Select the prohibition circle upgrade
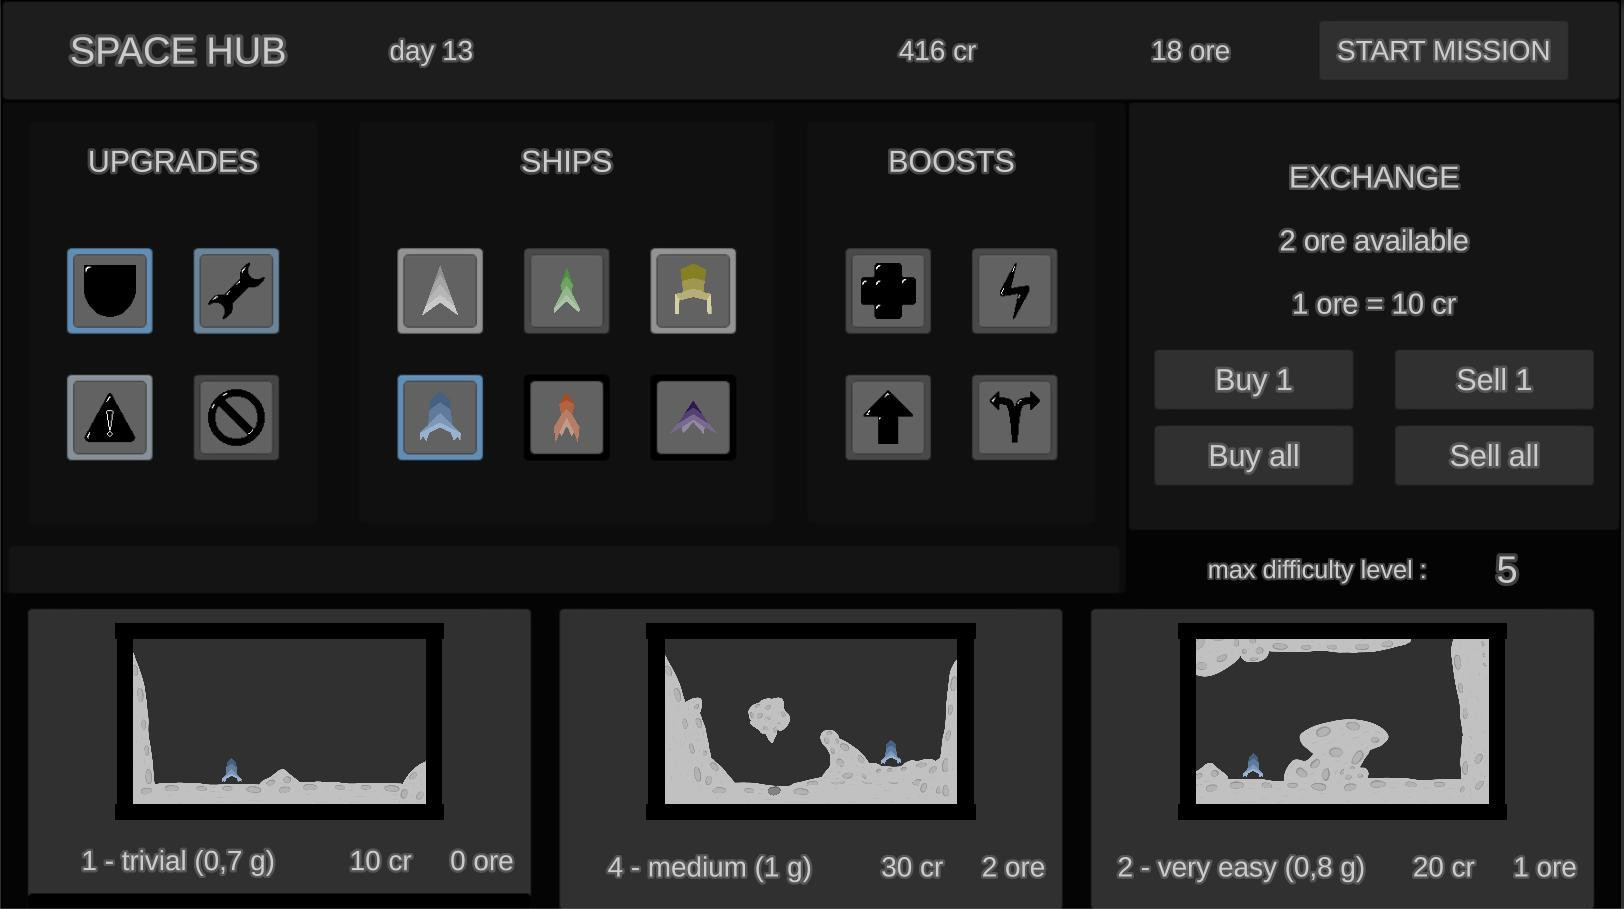The image size is (1624, 909). coord(236,418)
